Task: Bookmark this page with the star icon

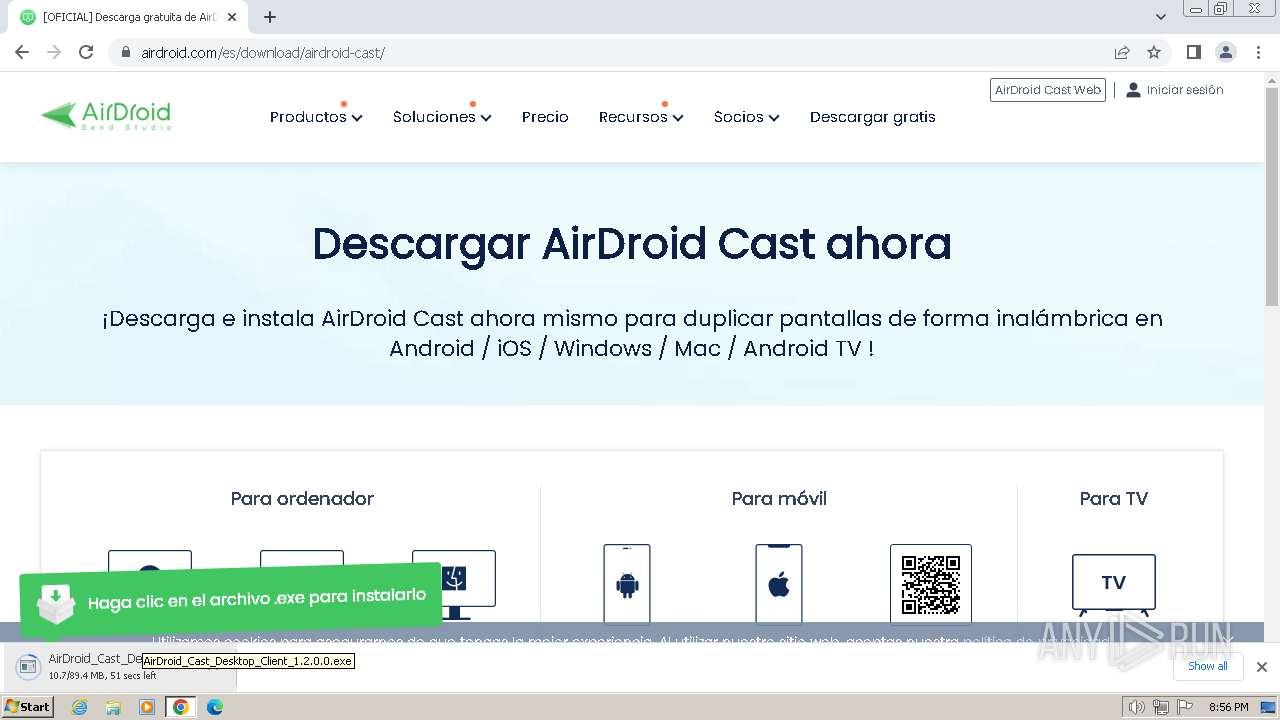Action: pos(1154,52)
